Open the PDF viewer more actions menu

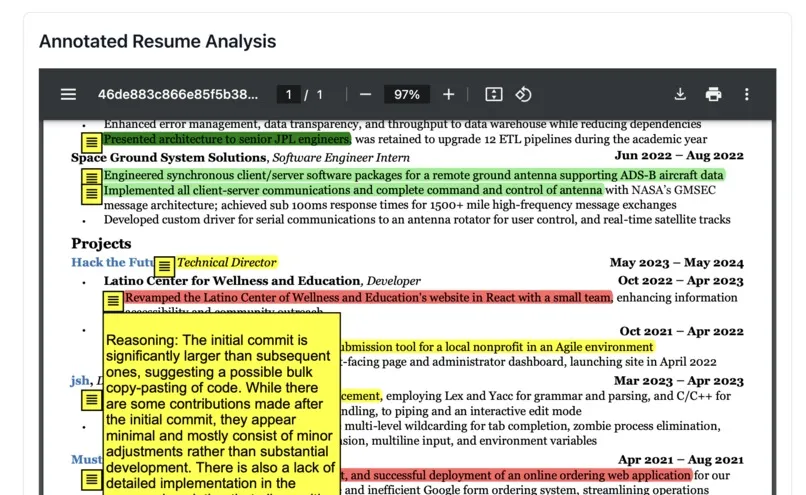746,95
